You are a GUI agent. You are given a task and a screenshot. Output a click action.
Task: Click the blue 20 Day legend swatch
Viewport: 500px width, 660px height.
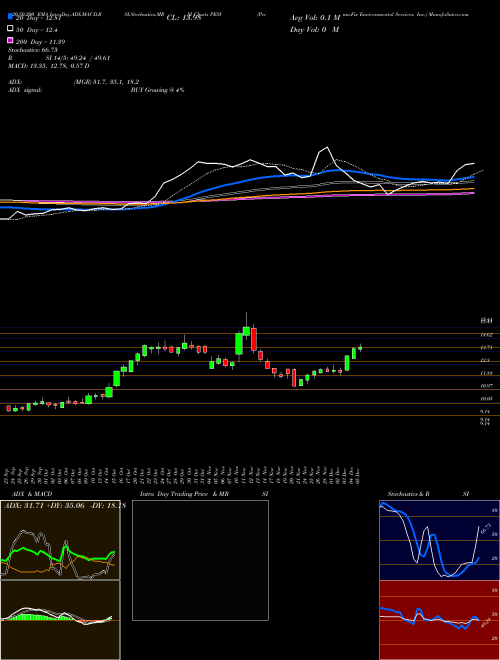point(11,17)
